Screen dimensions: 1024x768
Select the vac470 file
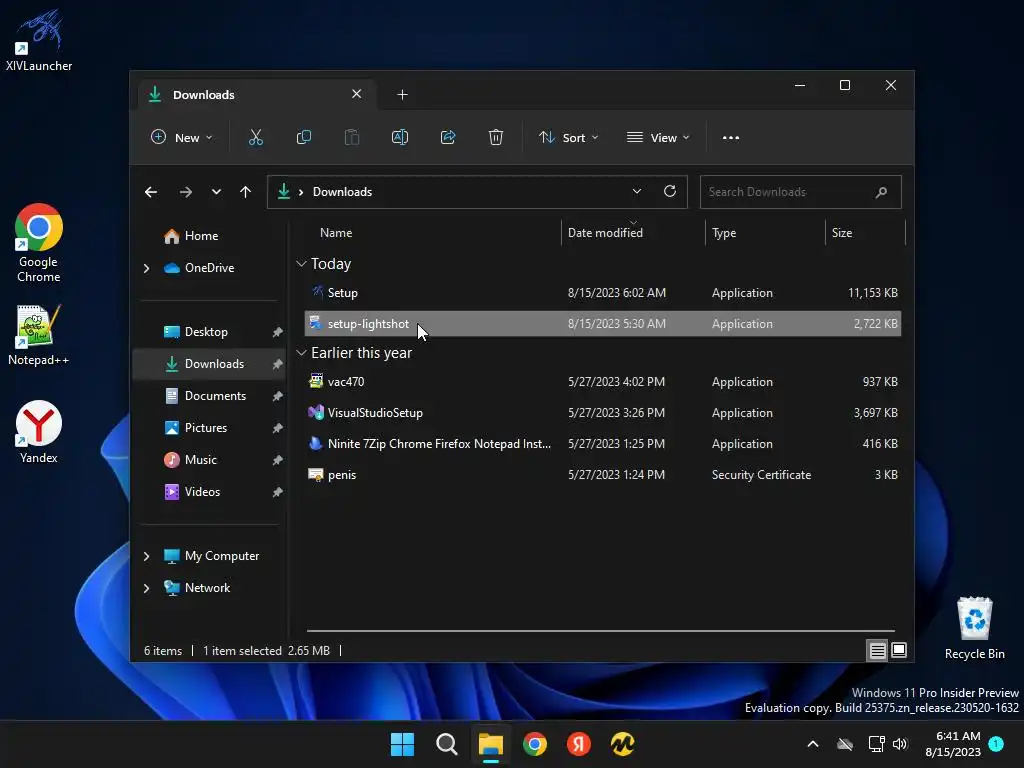click(602, 382)
